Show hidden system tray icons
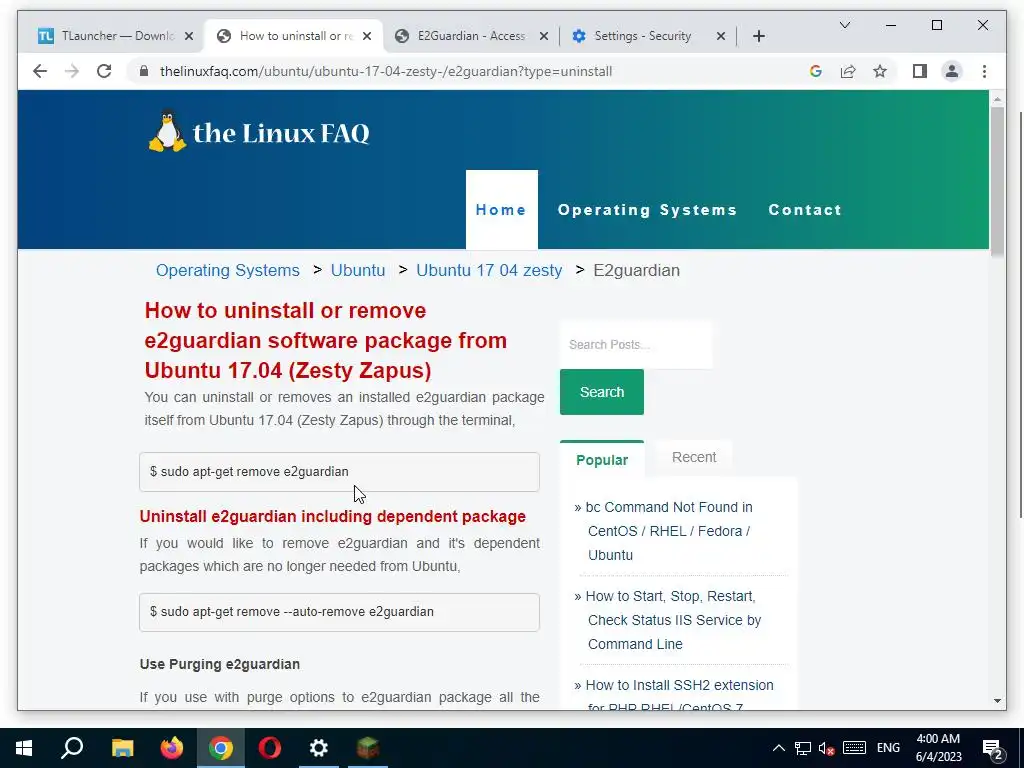Viewport: 1024px width, 768px height. point(778,748)
